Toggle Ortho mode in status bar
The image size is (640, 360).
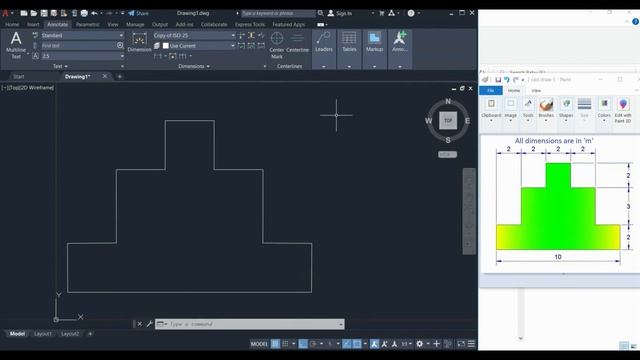point(303,344)
